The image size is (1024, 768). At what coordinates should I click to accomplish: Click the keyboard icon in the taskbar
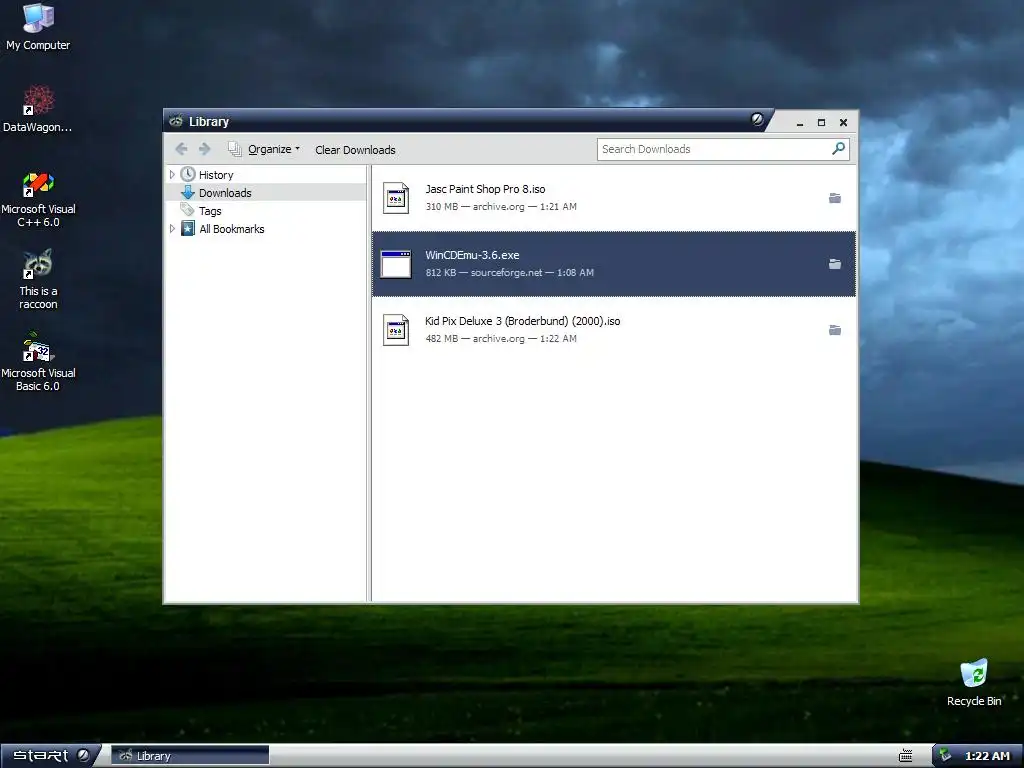point(905,756)
